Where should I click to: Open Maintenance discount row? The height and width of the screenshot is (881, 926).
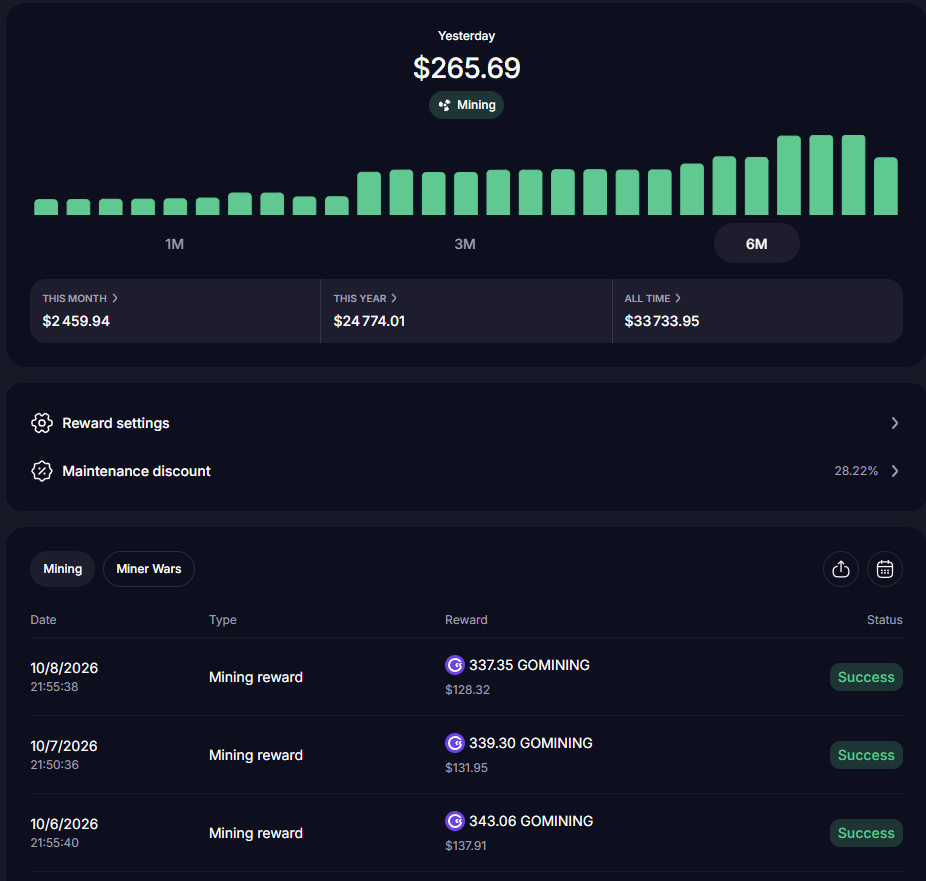(466, 471)
